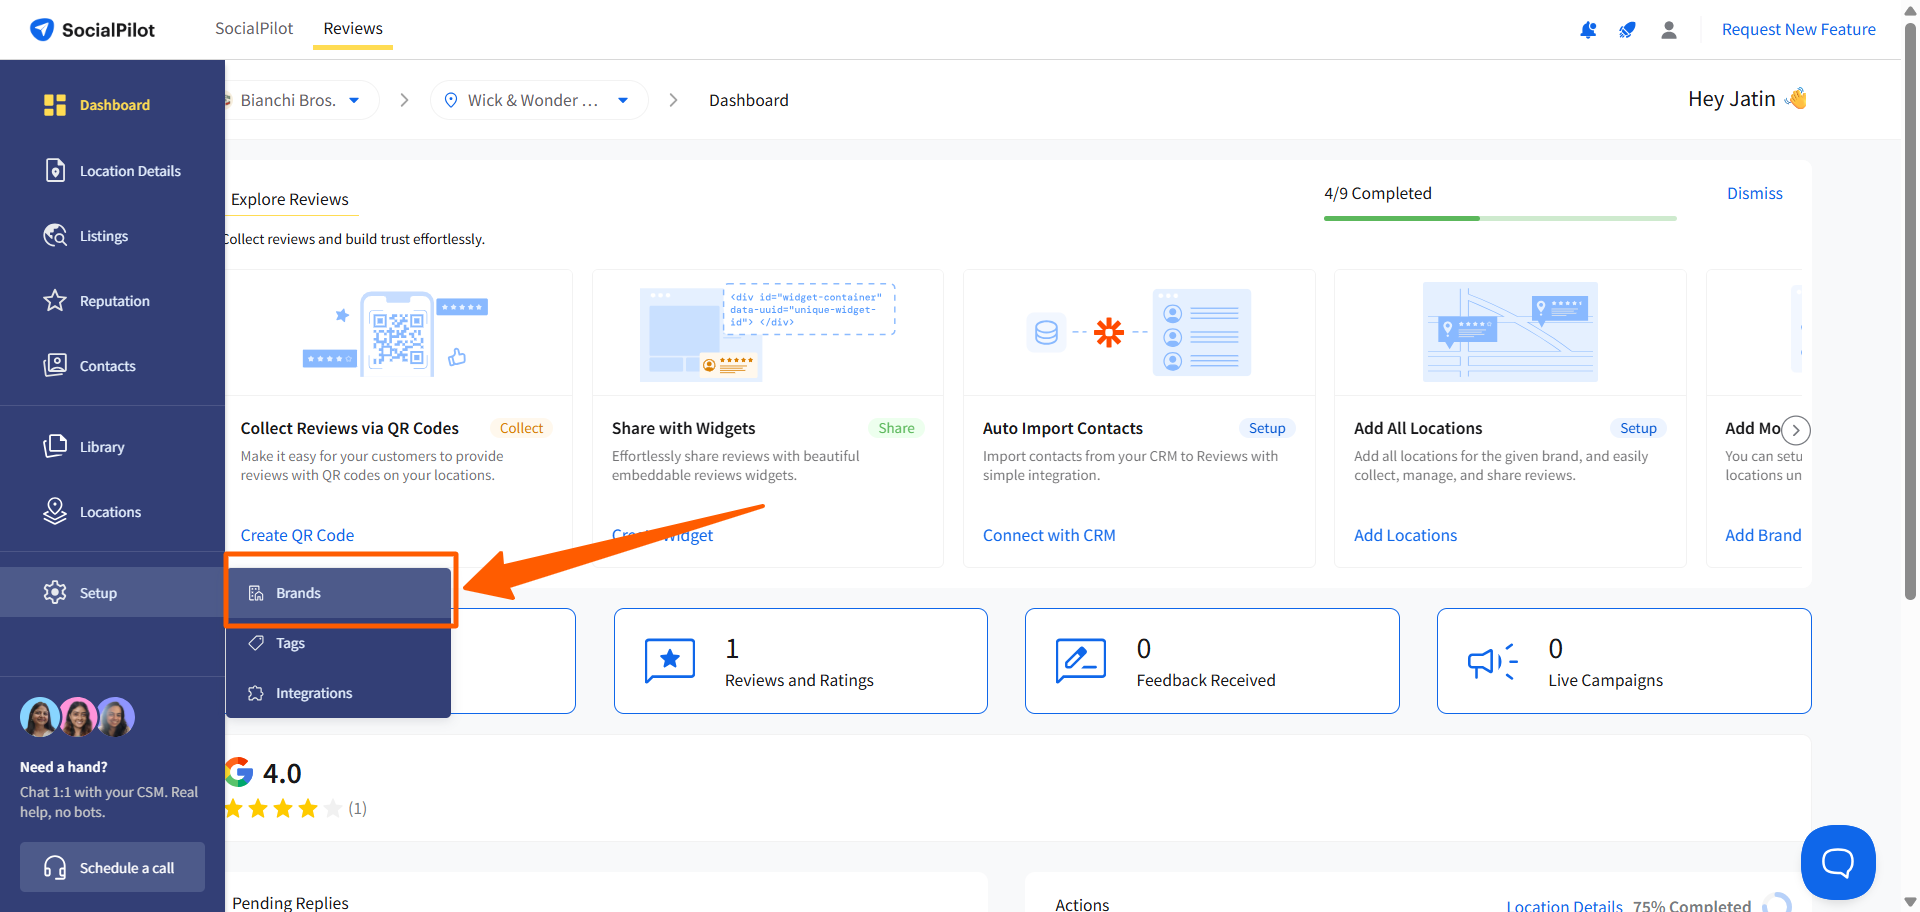The height and width of the screenshot is (912, 1920).
Task: Click the Feedback Received pencil icon
Action: (1081, 660)
